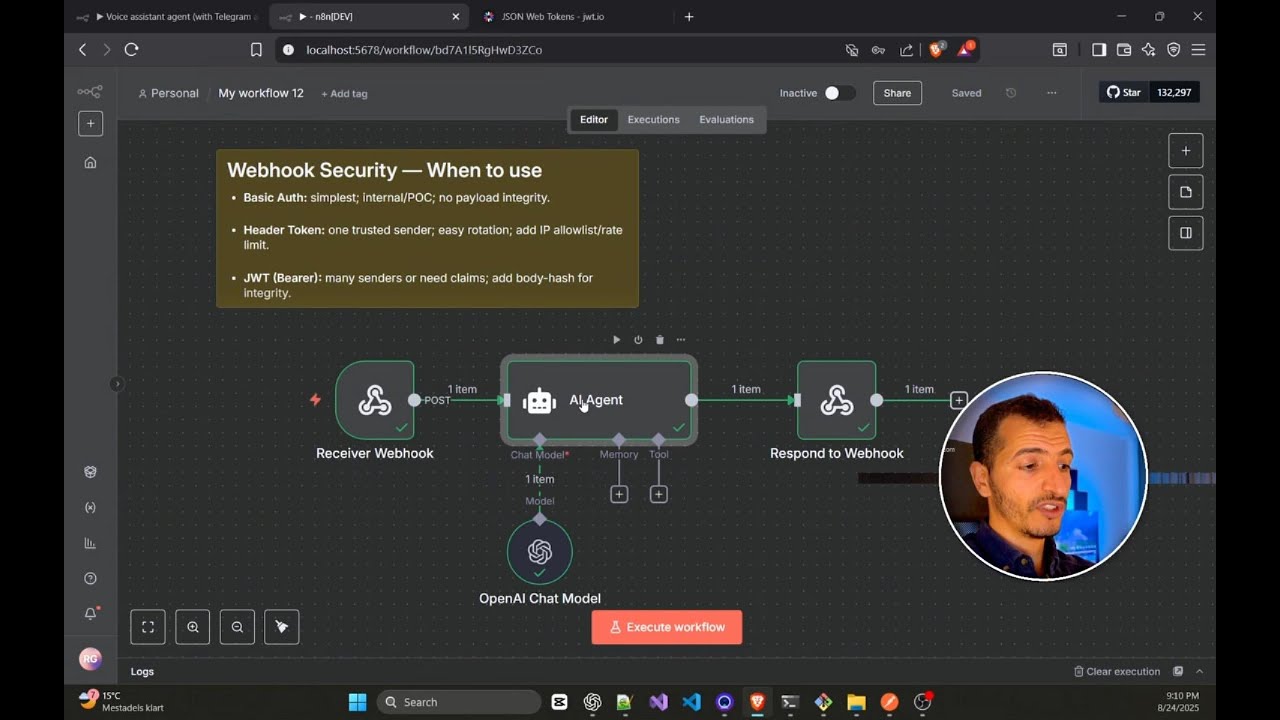Click the browser address bar URL
This screenshot has width=1280, height=720.
click(x=424, y=50)
